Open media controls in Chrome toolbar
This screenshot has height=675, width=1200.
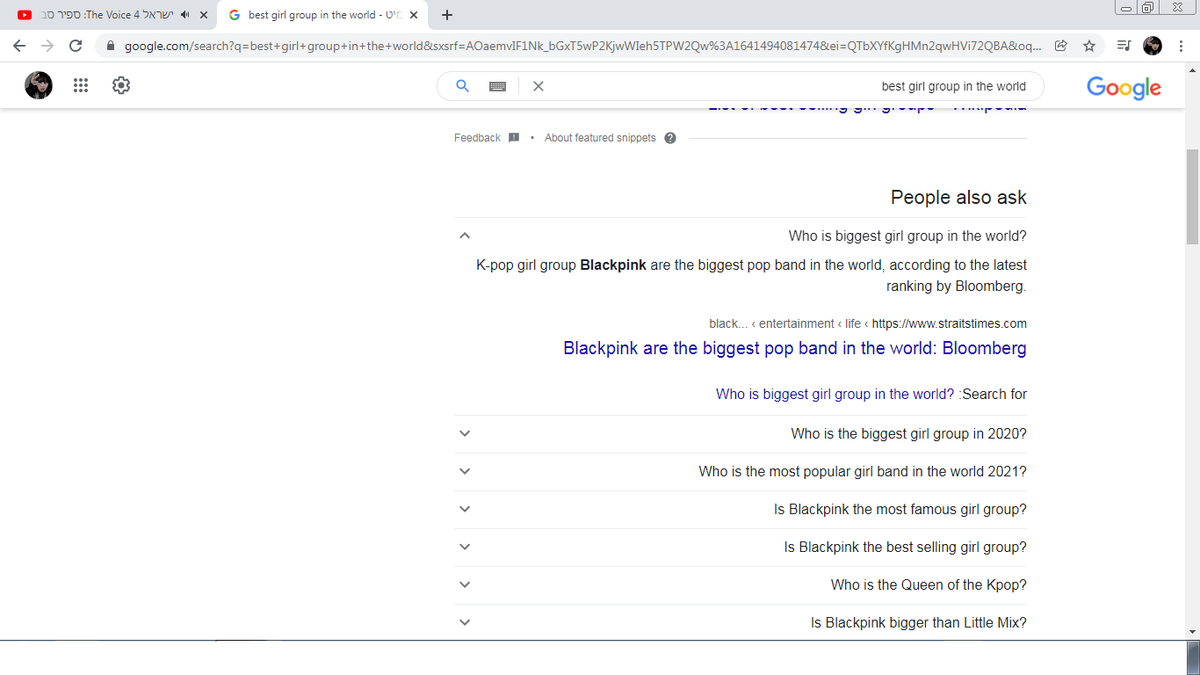click(1123, 46)
